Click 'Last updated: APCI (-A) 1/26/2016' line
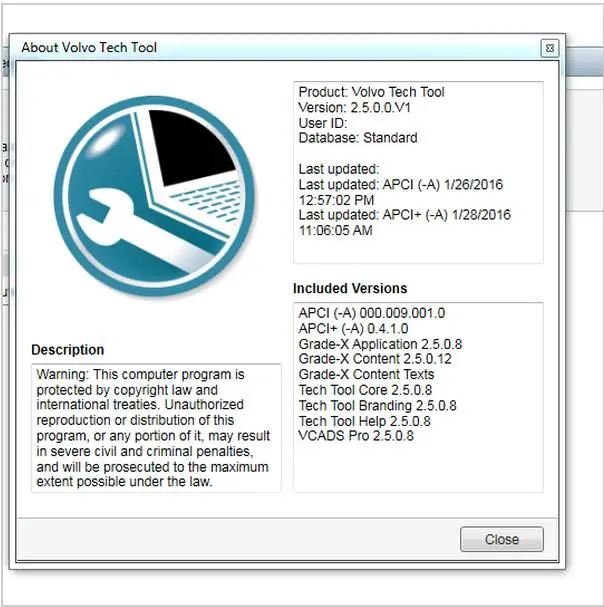 click(401, 185)
